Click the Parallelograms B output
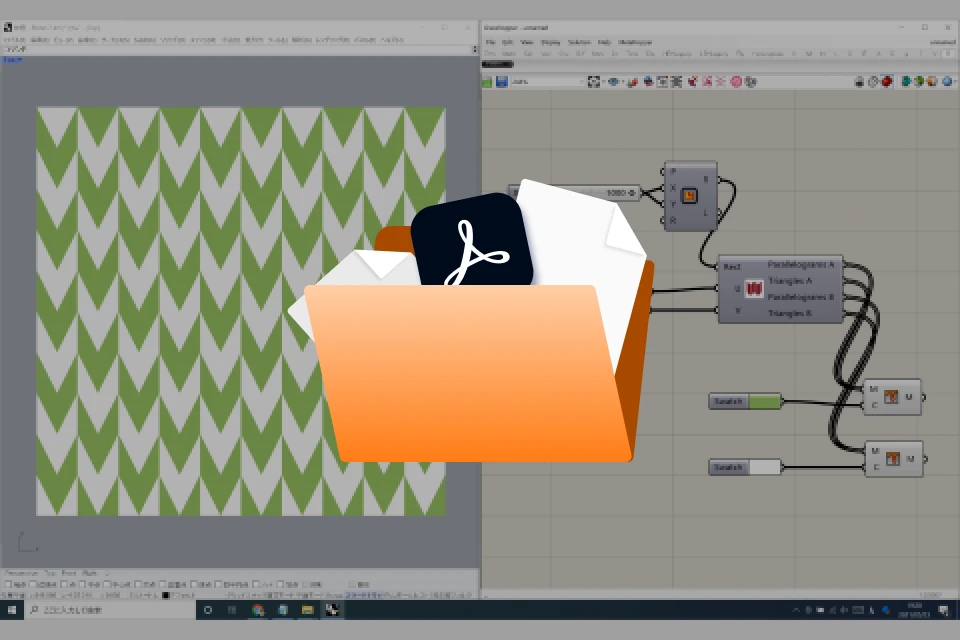 pos(801,297)
